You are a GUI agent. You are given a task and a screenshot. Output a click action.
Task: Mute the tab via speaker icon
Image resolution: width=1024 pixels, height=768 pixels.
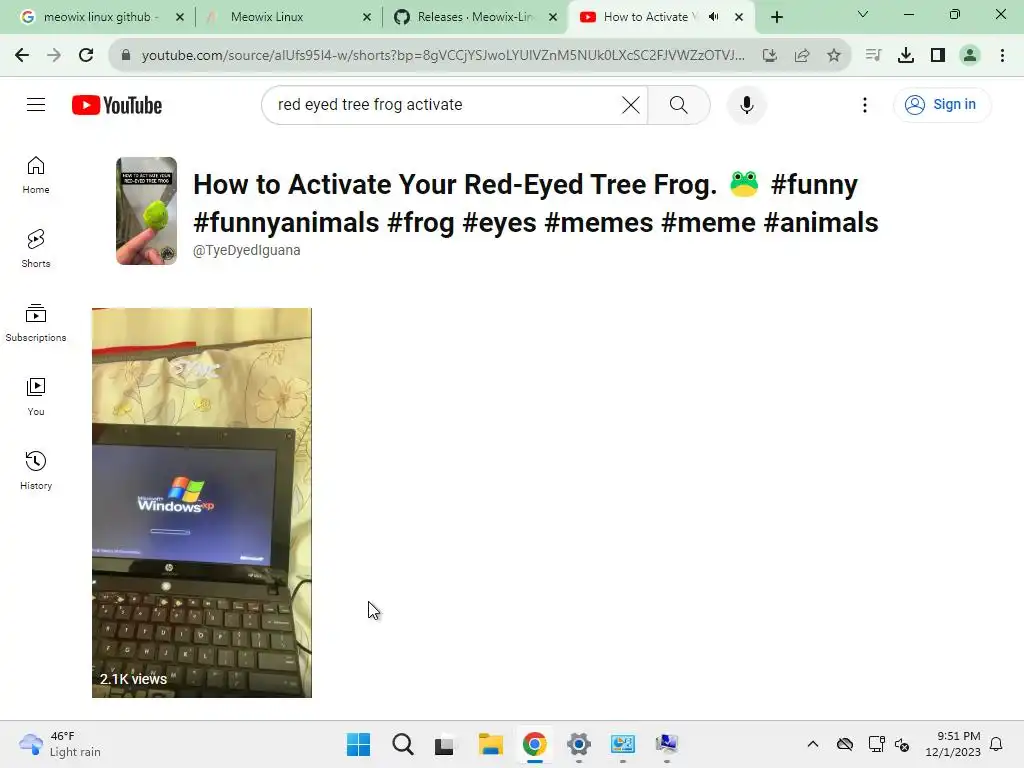point(714,17)
